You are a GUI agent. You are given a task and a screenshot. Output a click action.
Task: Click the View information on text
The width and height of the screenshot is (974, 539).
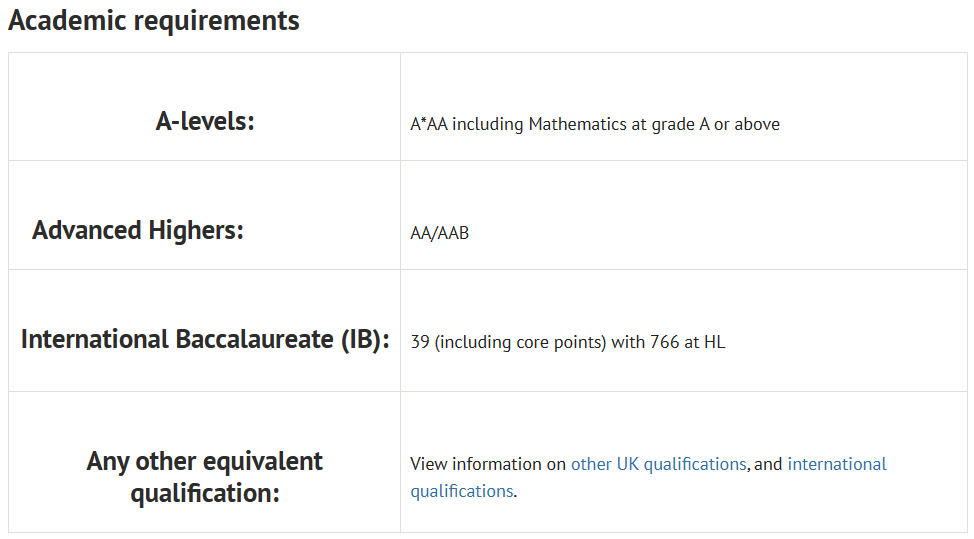click(x=488, y=464)
